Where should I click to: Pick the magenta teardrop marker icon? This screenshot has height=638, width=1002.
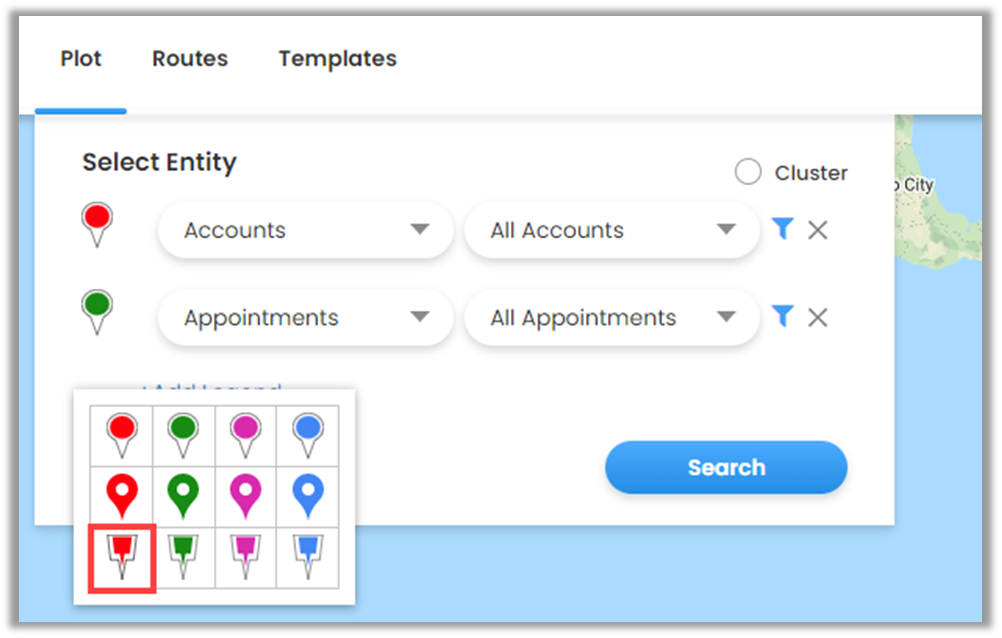(246, 495)
